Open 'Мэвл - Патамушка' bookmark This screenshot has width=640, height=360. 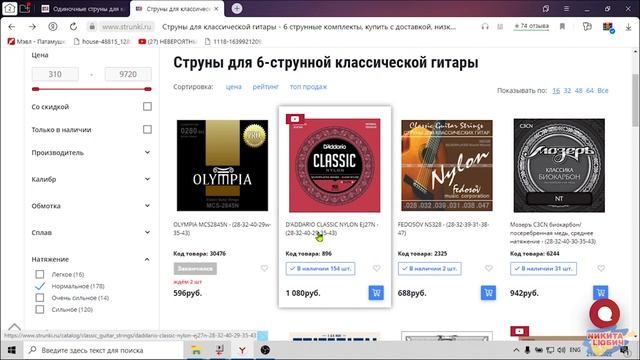tap(37, 41)
